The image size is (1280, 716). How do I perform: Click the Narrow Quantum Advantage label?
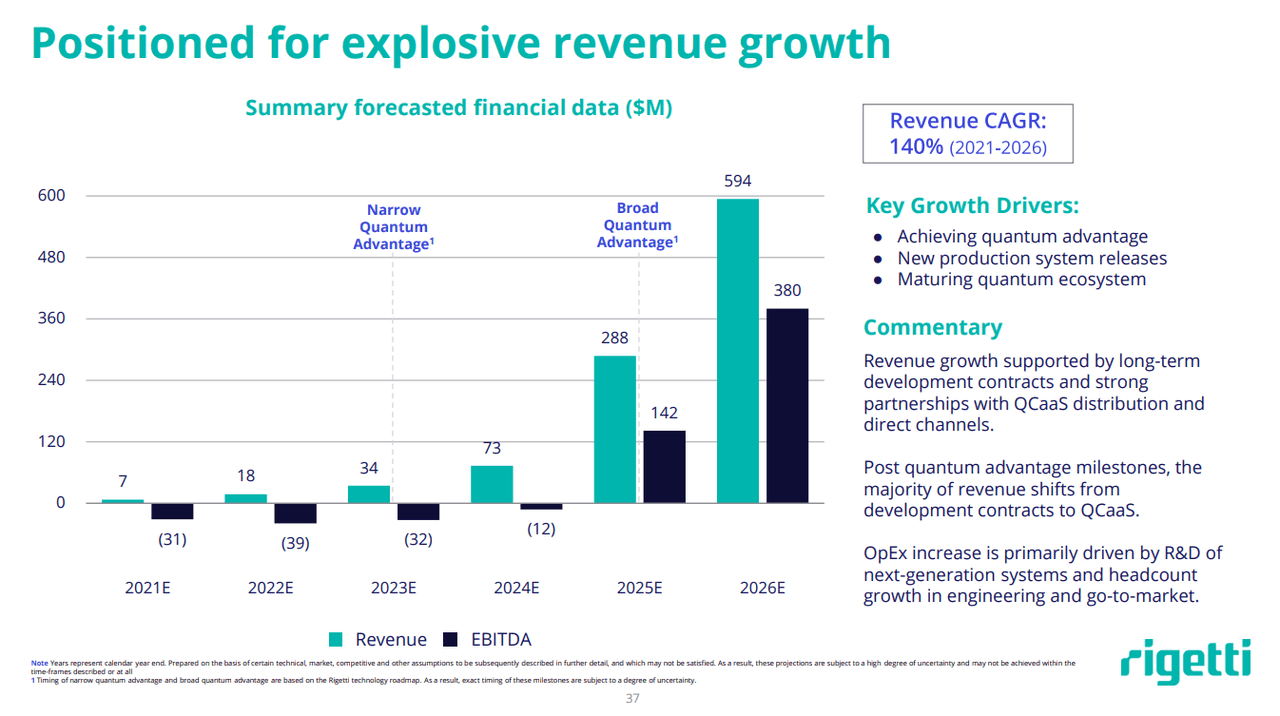click(x=393, y=225)
